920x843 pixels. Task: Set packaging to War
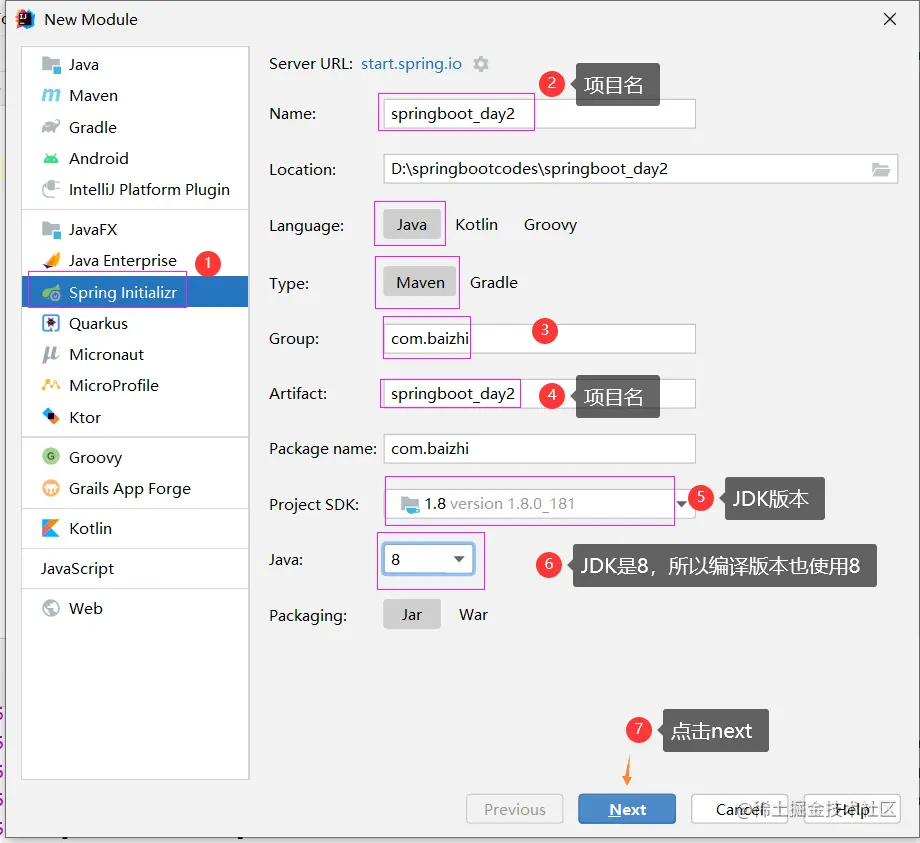473,614
